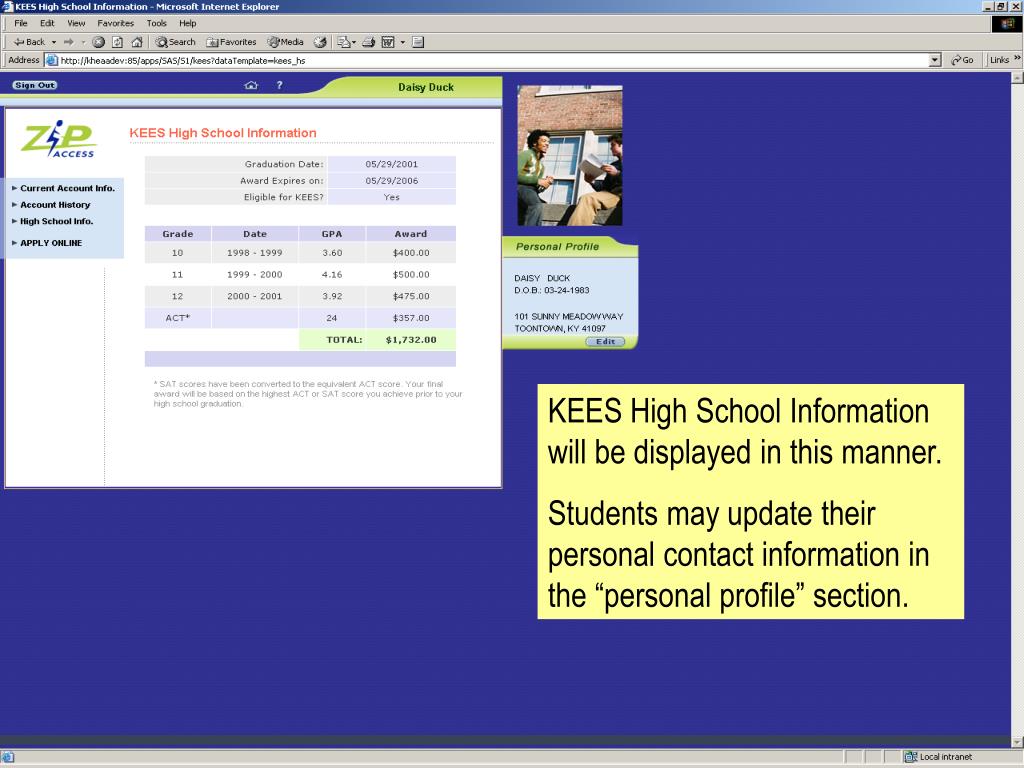Click the $400.00 award for grade 10
Viewport: 1024px width, 768px height.
pos(411,253)
